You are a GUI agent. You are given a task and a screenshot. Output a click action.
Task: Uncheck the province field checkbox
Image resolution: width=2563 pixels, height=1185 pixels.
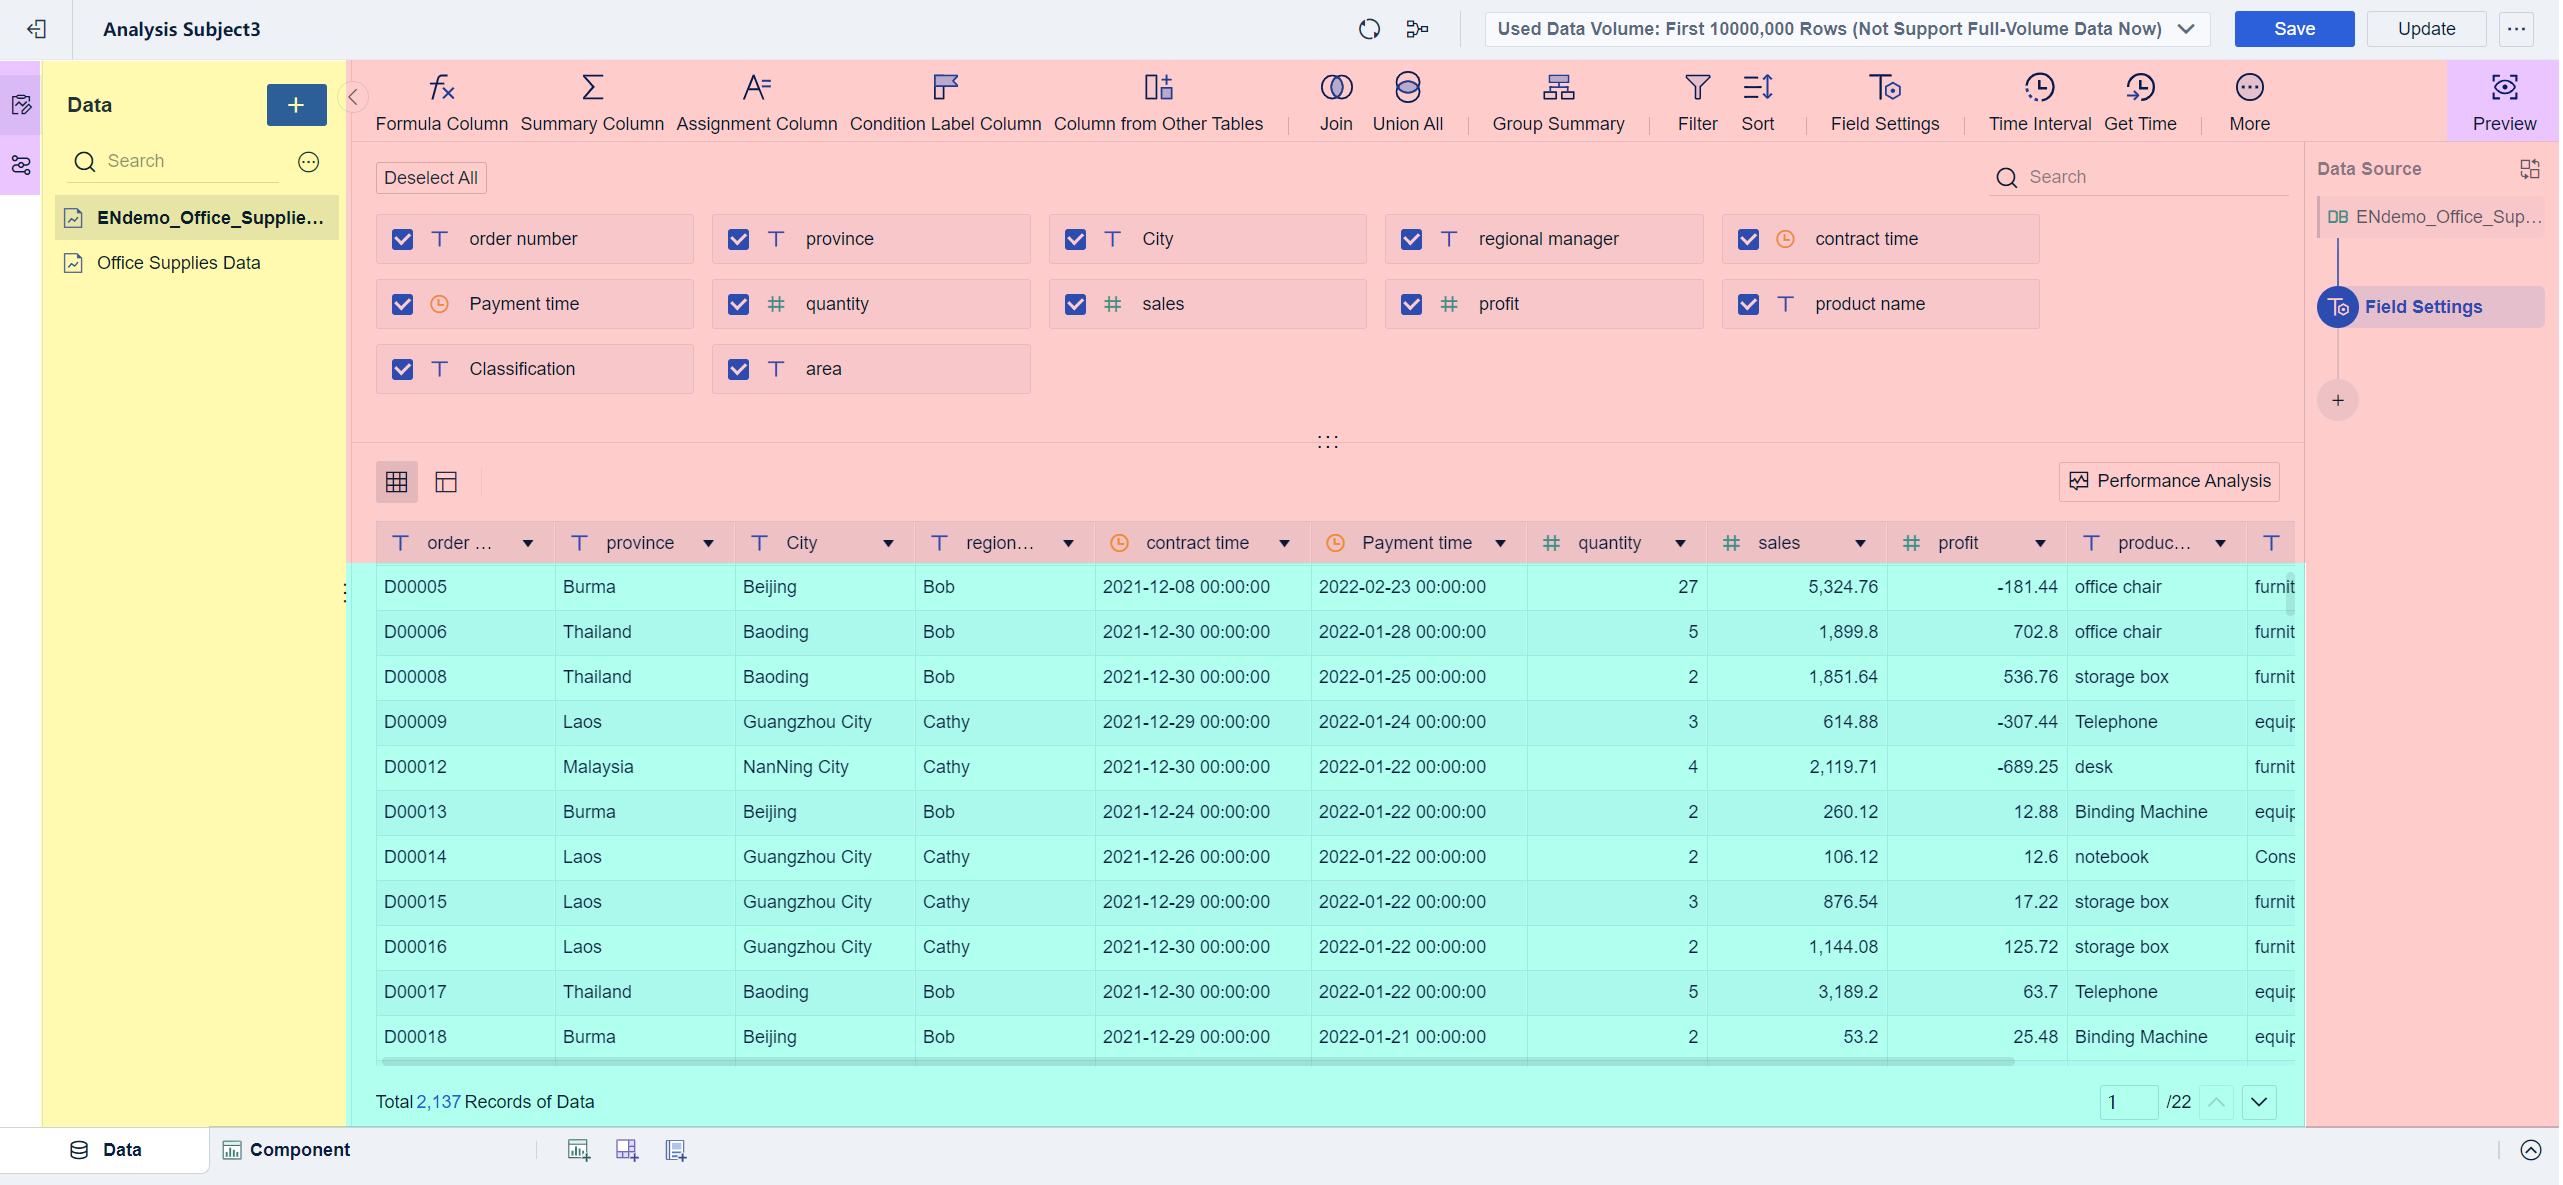(738, 239)
